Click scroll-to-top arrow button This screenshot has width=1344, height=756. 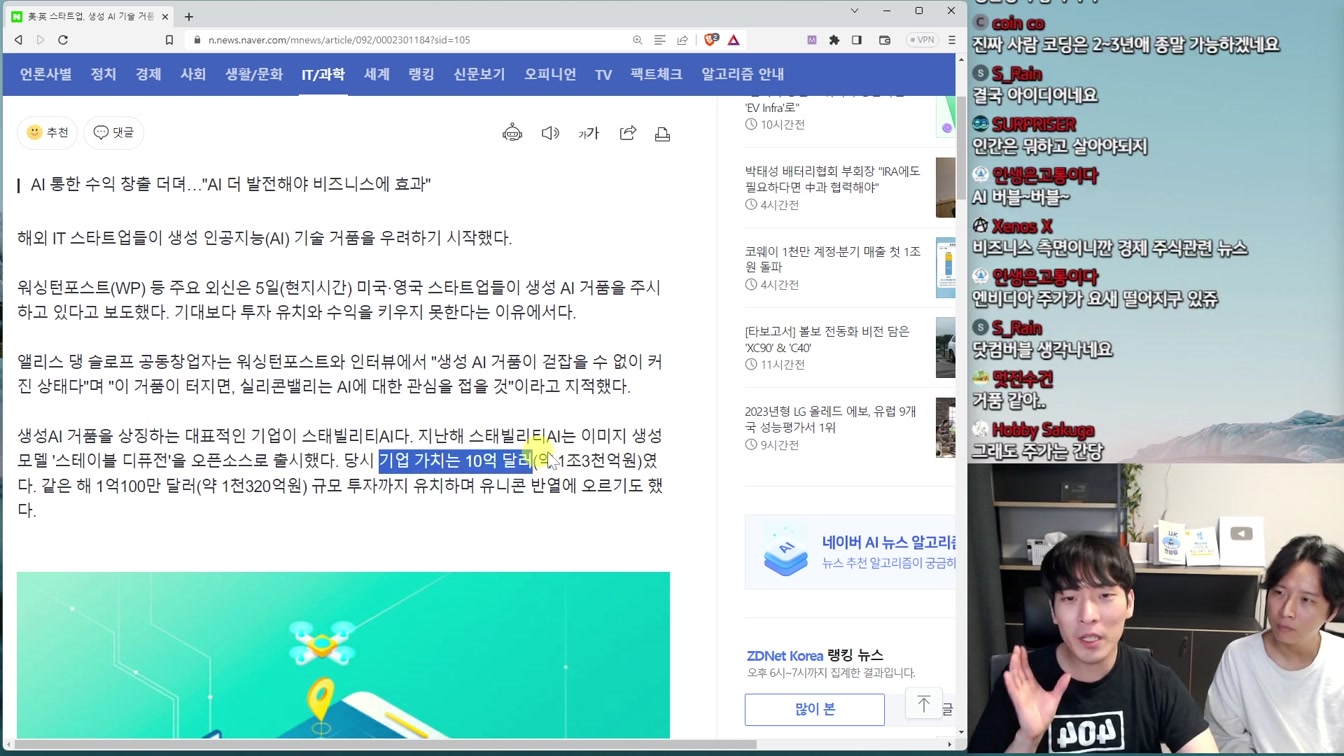[x=923, y=704]
